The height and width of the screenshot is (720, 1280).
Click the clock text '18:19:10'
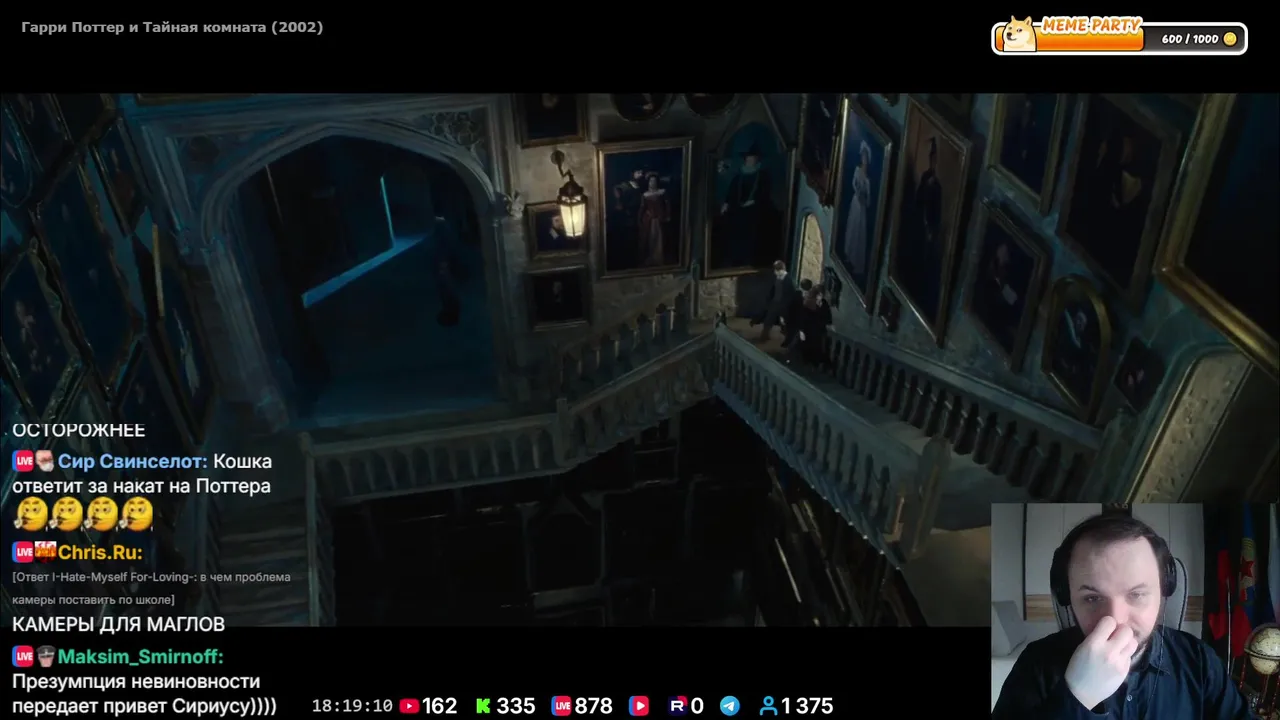352,706
